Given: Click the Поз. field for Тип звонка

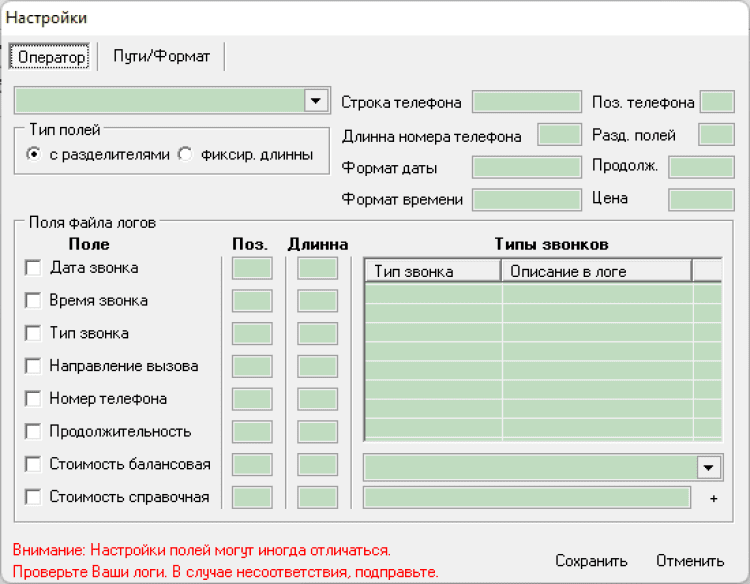Looking at the screenshot, I should pos(252,334).
